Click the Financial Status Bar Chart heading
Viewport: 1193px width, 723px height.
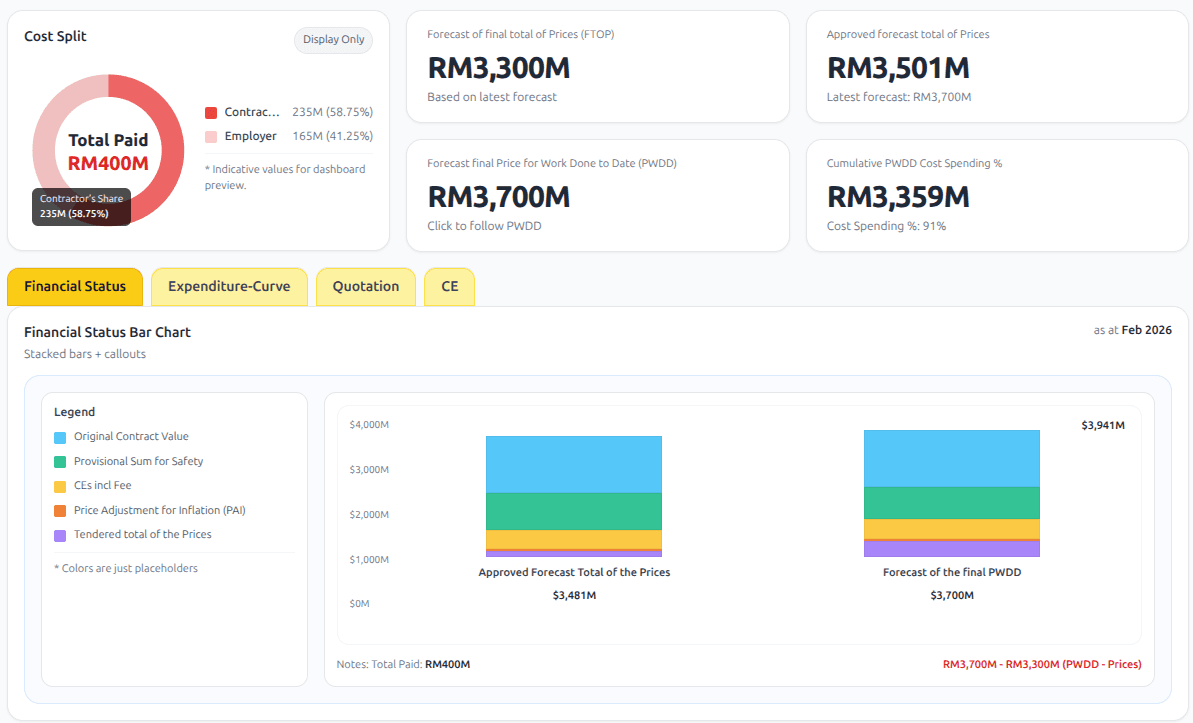pos(107,332)
